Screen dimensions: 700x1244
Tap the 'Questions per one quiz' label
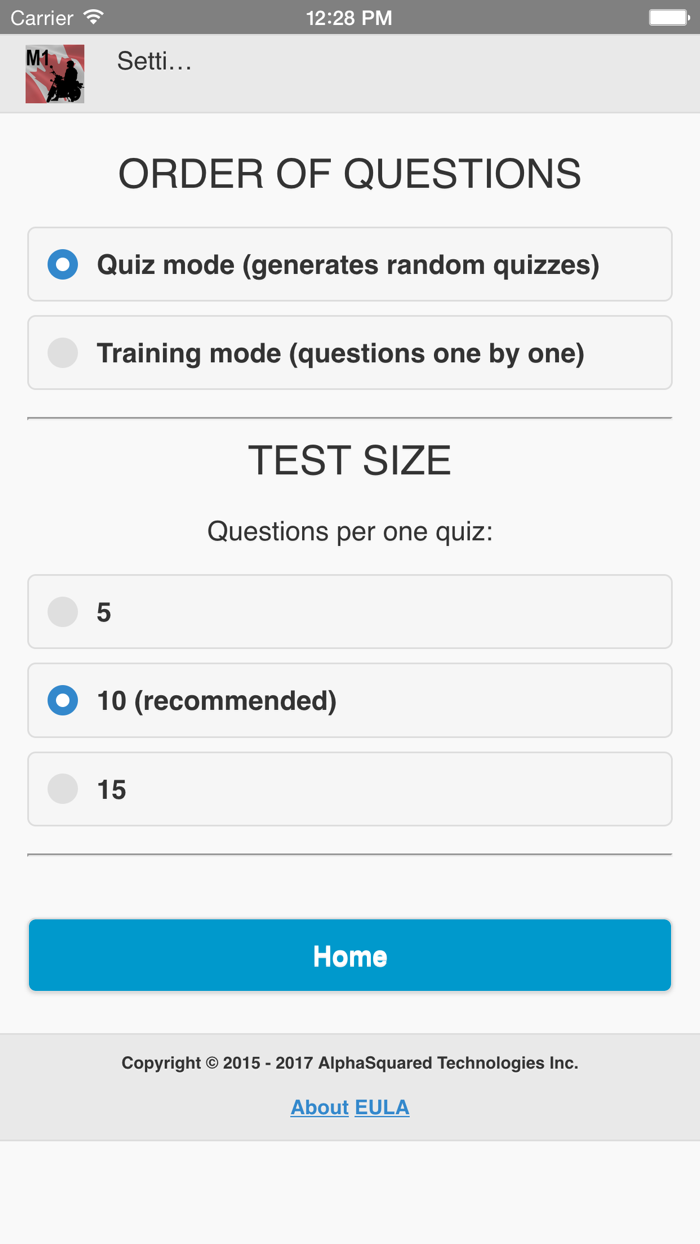point(349,531)
